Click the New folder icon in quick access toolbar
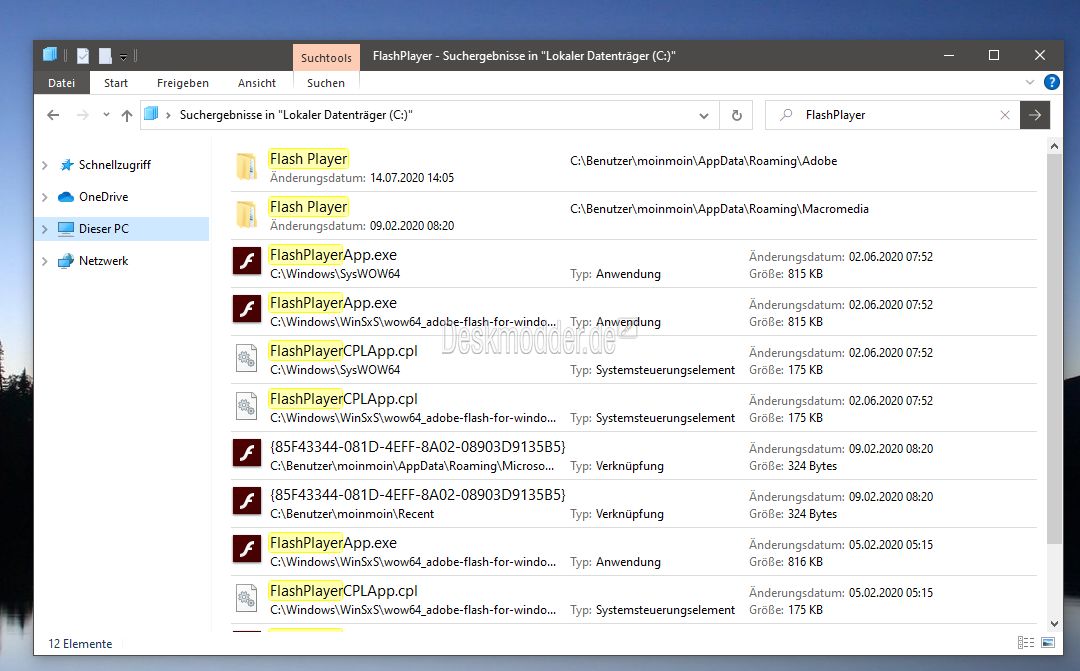 105,56
